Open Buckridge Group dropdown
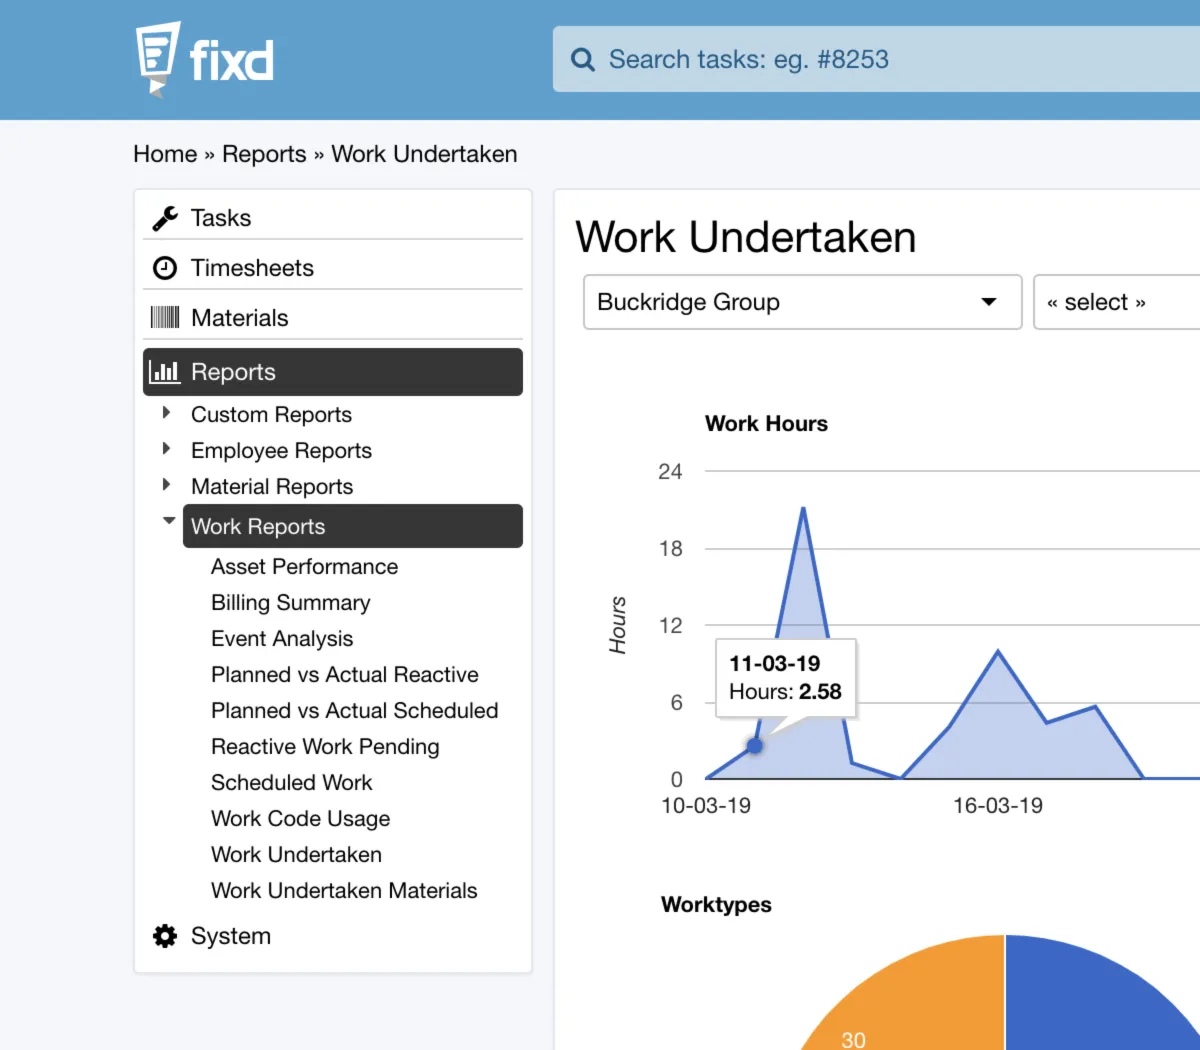The width and height of the screenshot is (1200, 1050). coord(803,302)
